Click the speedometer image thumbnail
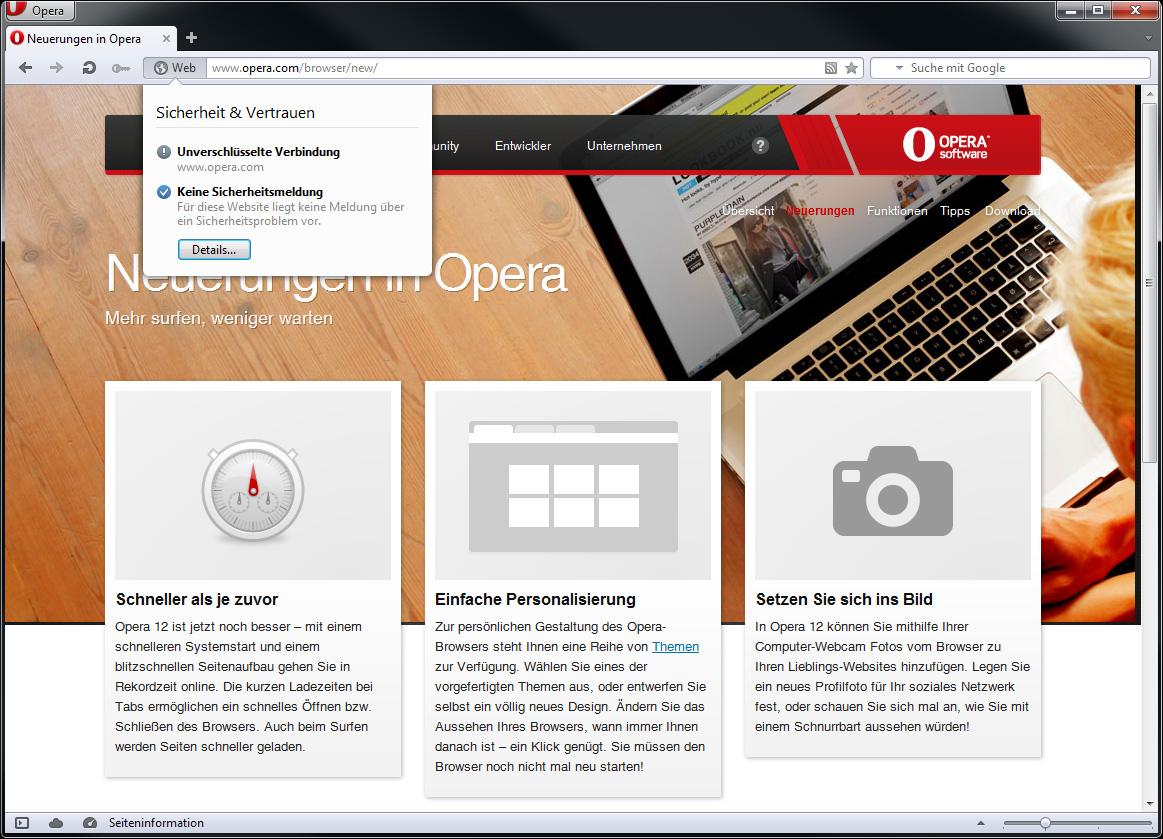This screenshot has width=1163, height=839. point(253,485)
